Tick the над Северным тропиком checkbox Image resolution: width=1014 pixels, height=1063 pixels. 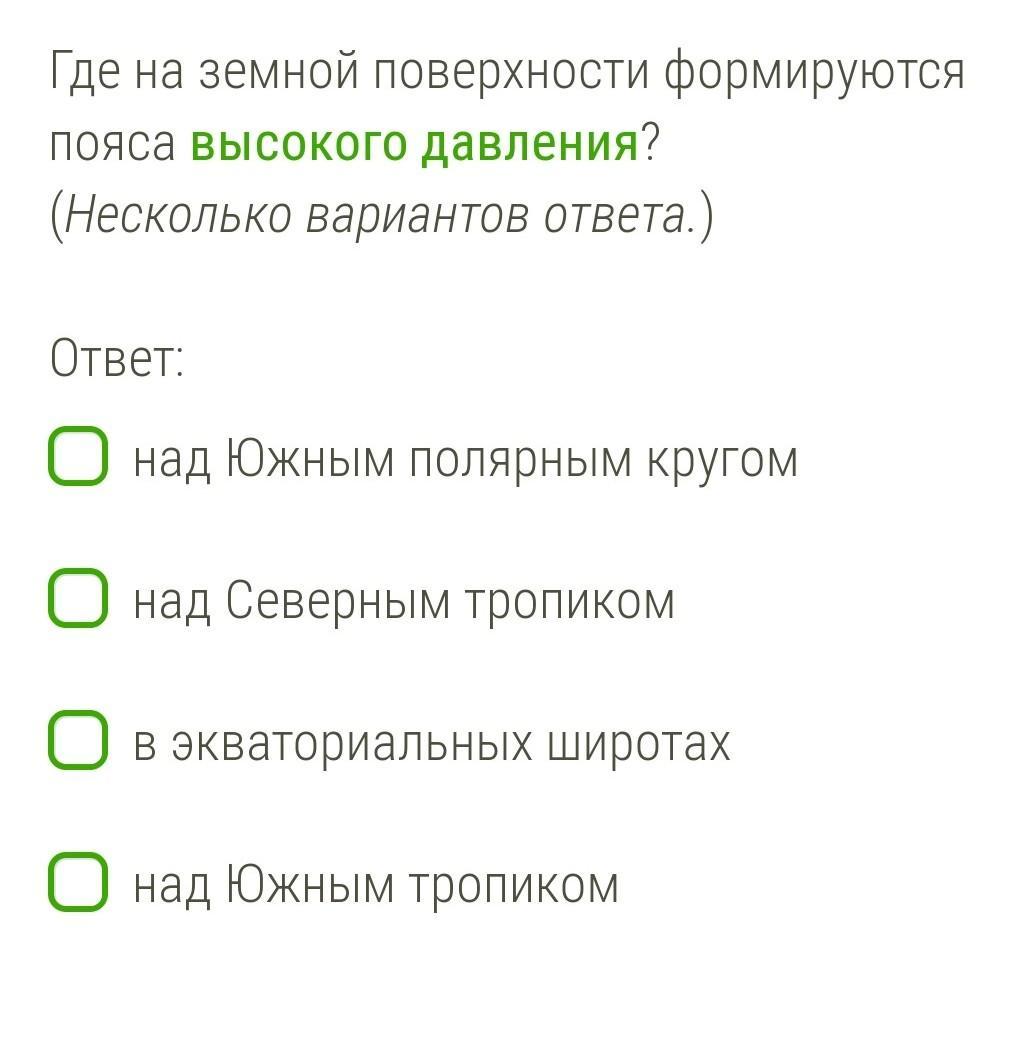click(x=77, y=599)
